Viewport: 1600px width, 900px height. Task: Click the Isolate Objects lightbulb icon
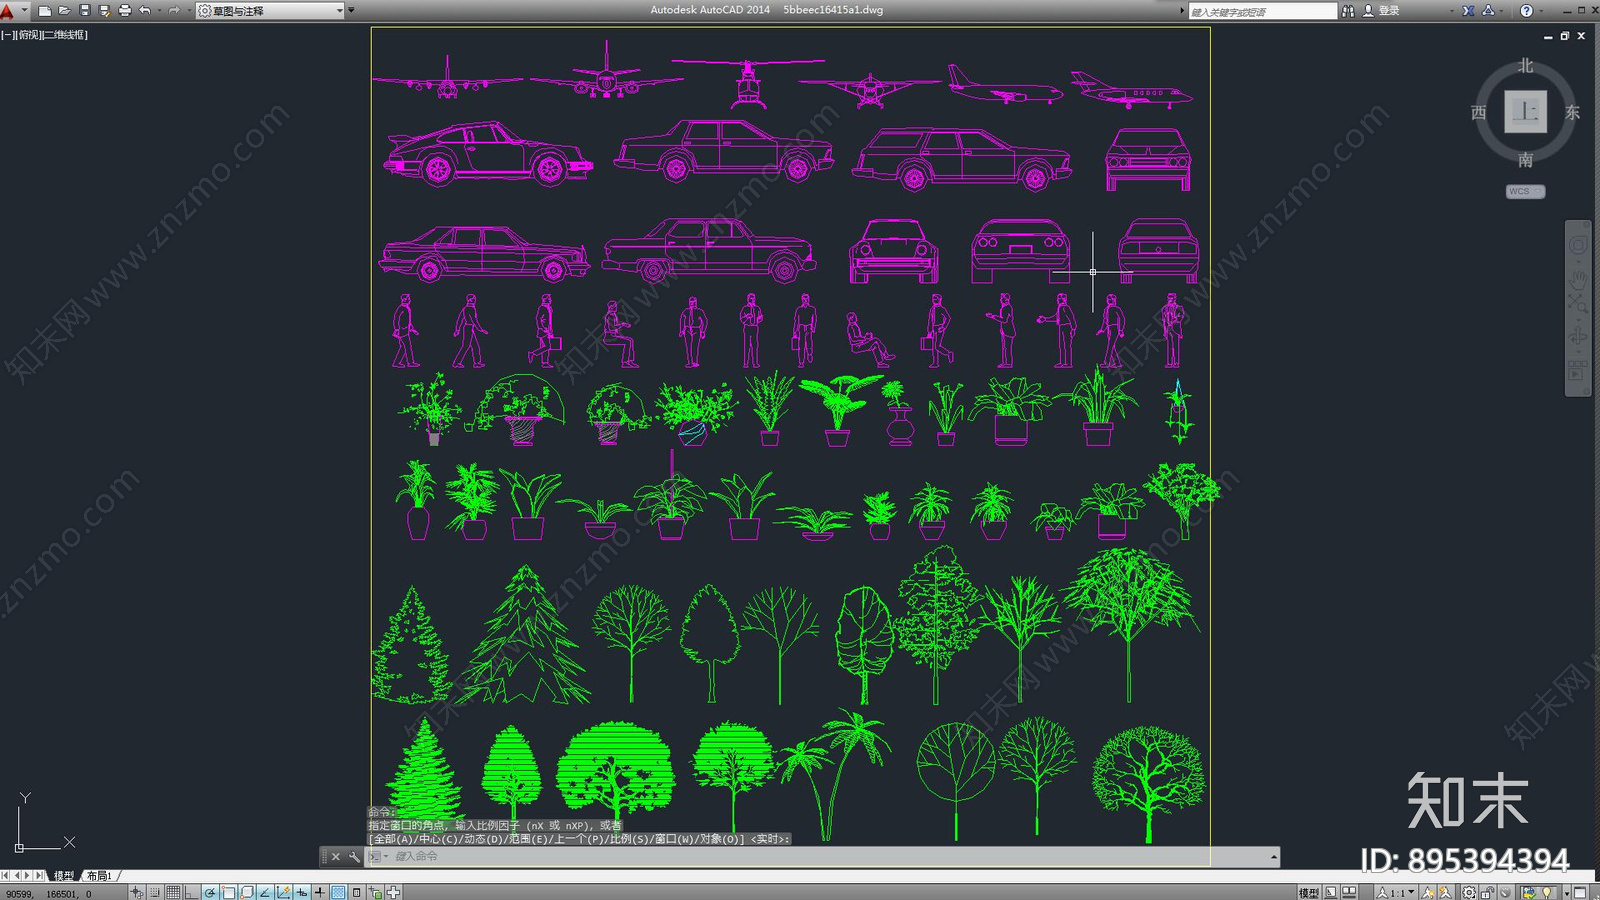point(1546,892)
